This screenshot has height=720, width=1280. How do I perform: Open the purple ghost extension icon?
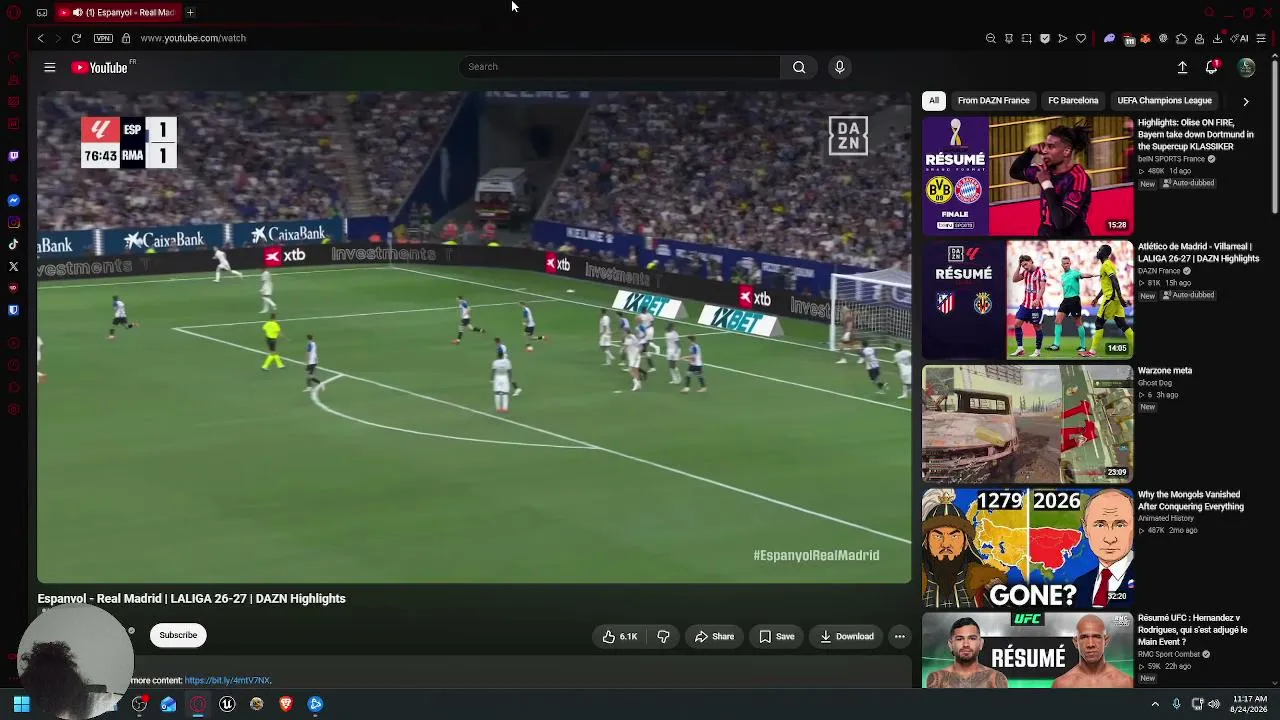coord(1109,39)
